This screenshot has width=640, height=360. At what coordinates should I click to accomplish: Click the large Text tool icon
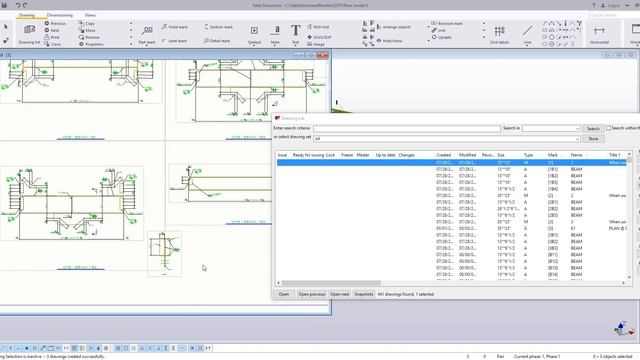click(x=296, y=30)
